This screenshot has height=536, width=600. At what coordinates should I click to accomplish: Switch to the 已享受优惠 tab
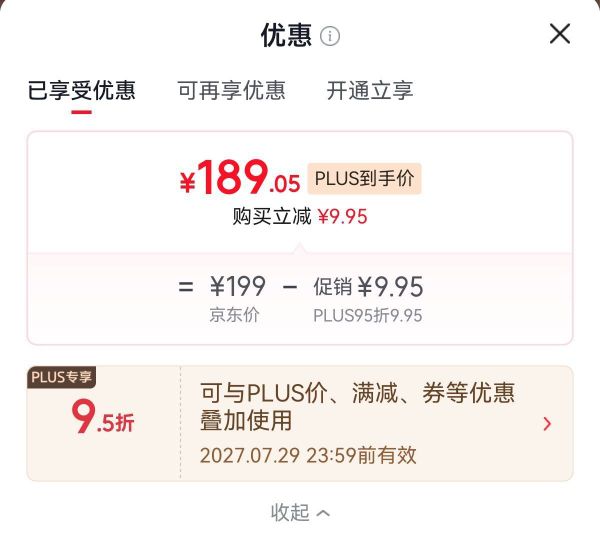click(x=82, y=90)
